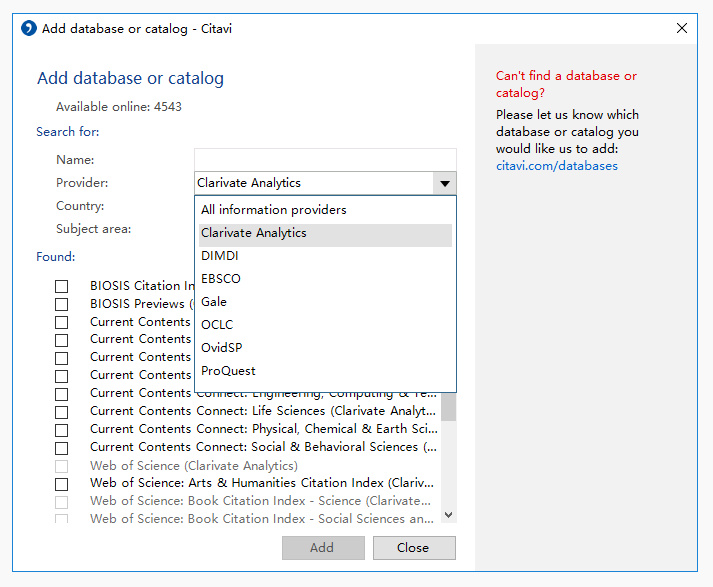713x587 pixels.
Task: Select 'All information providers' option
Action: pos(274,210)
